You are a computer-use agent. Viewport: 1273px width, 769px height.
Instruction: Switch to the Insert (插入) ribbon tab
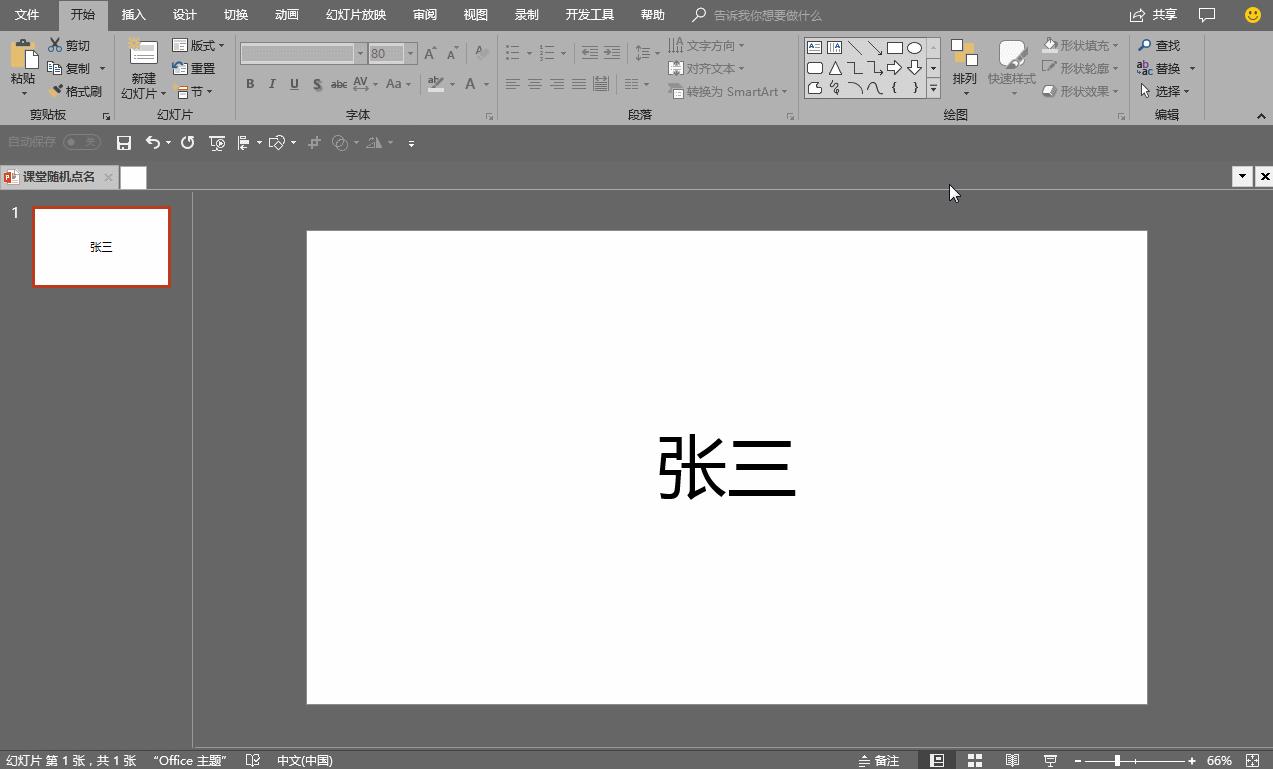(133, 14)
